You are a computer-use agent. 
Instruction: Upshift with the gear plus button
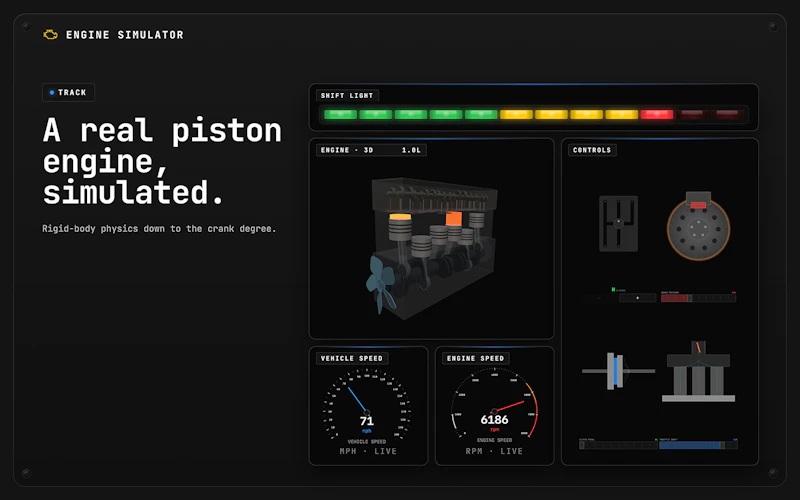click(637, 298)
